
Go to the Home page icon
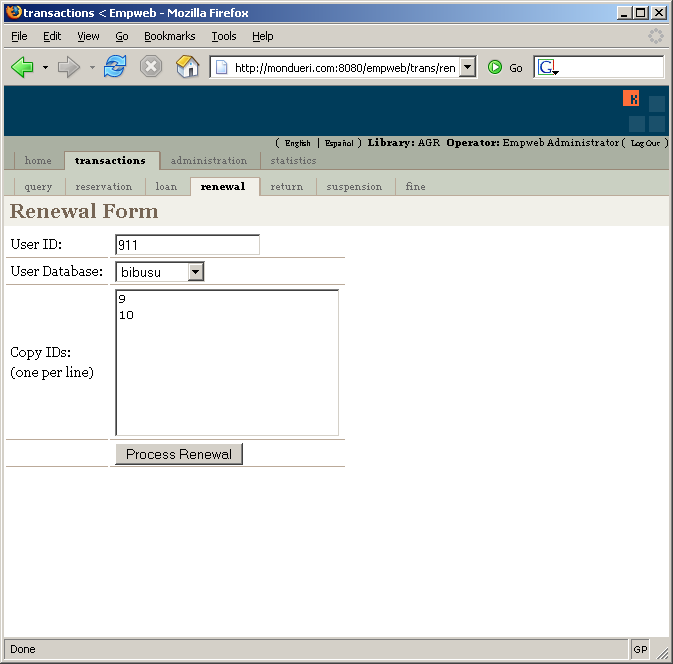click(188, 67)
